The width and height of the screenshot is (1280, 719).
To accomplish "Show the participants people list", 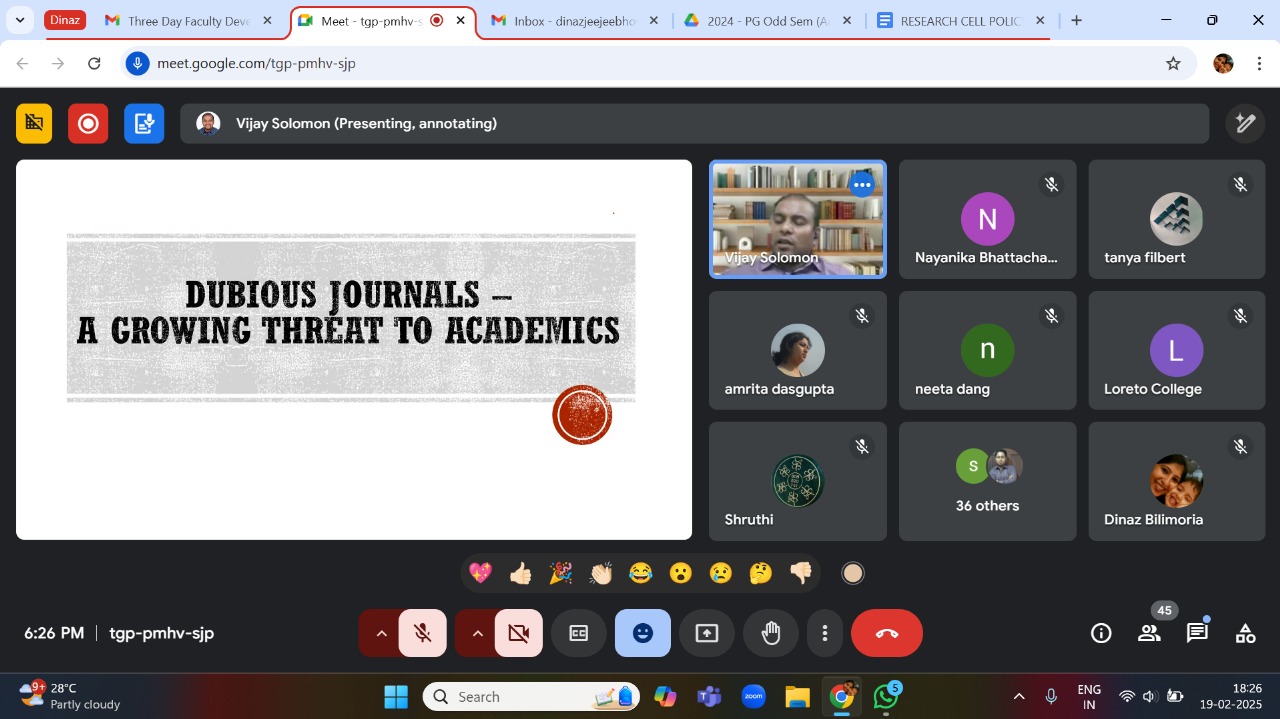I will pyautogui.click(x=1149, y=633).
